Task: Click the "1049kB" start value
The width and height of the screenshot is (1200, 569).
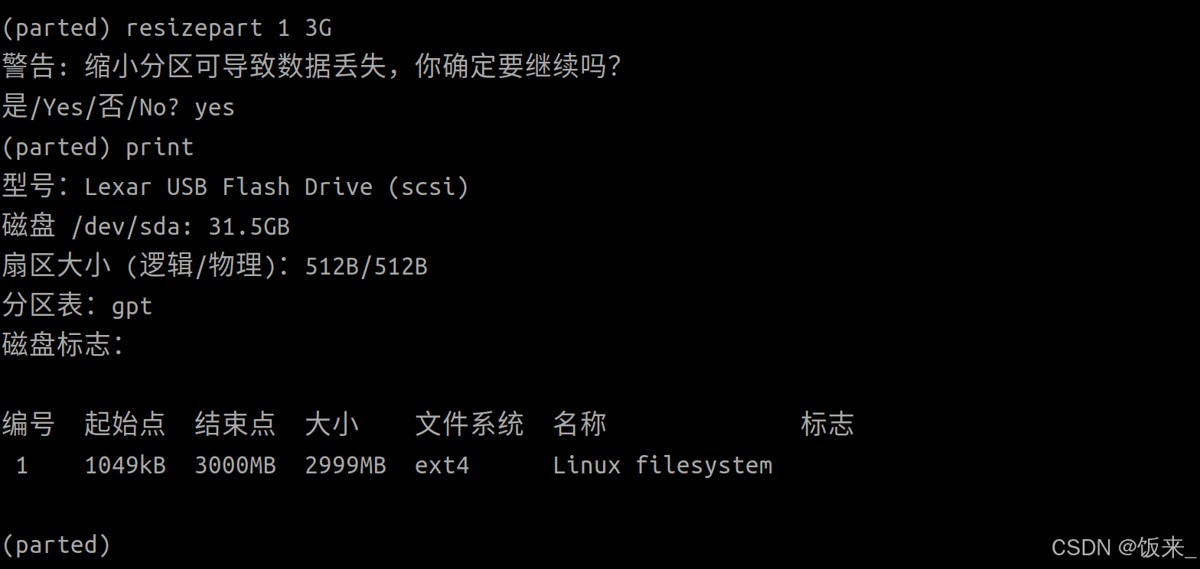Action: (x=125, y=465)
